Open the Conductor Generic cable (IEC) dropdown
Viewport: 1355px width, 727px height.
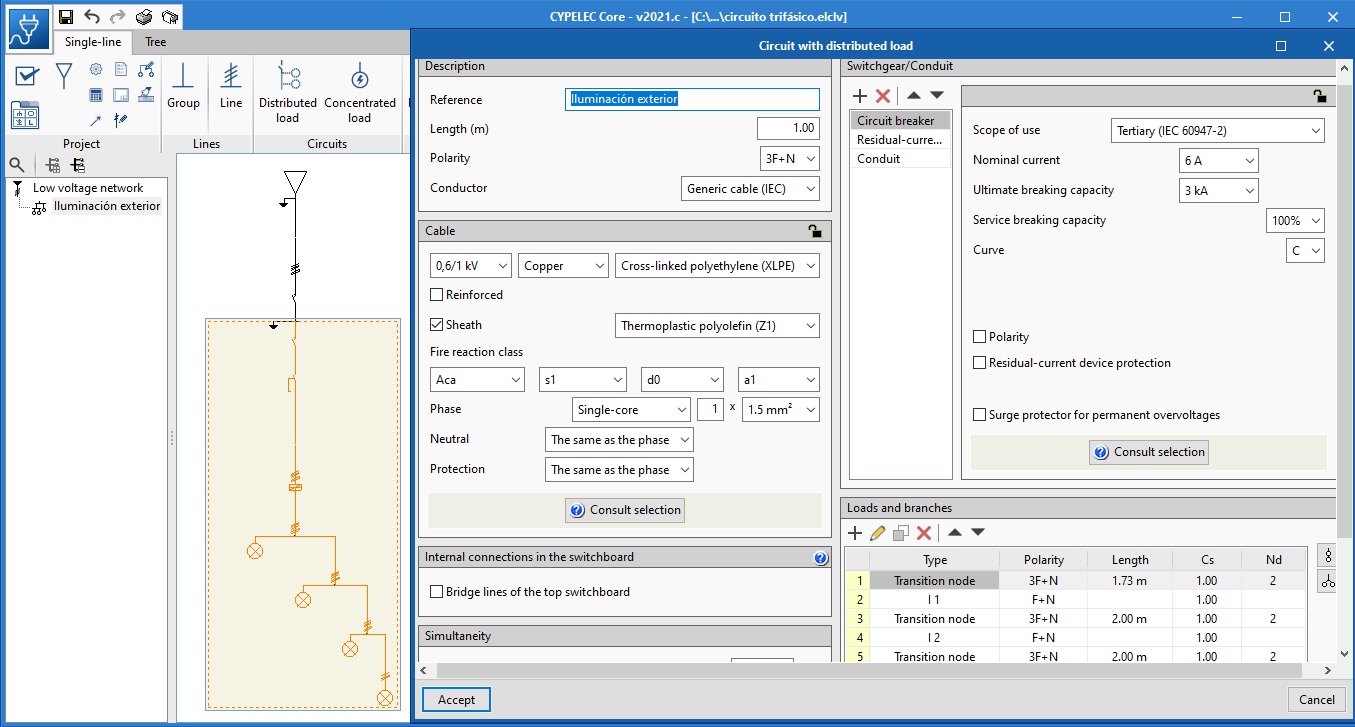click(750, 189)
